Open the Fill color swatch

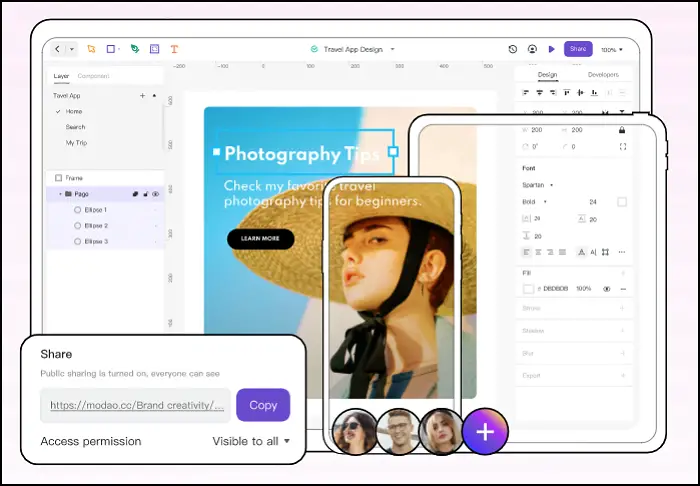click(x=528, y=289)
